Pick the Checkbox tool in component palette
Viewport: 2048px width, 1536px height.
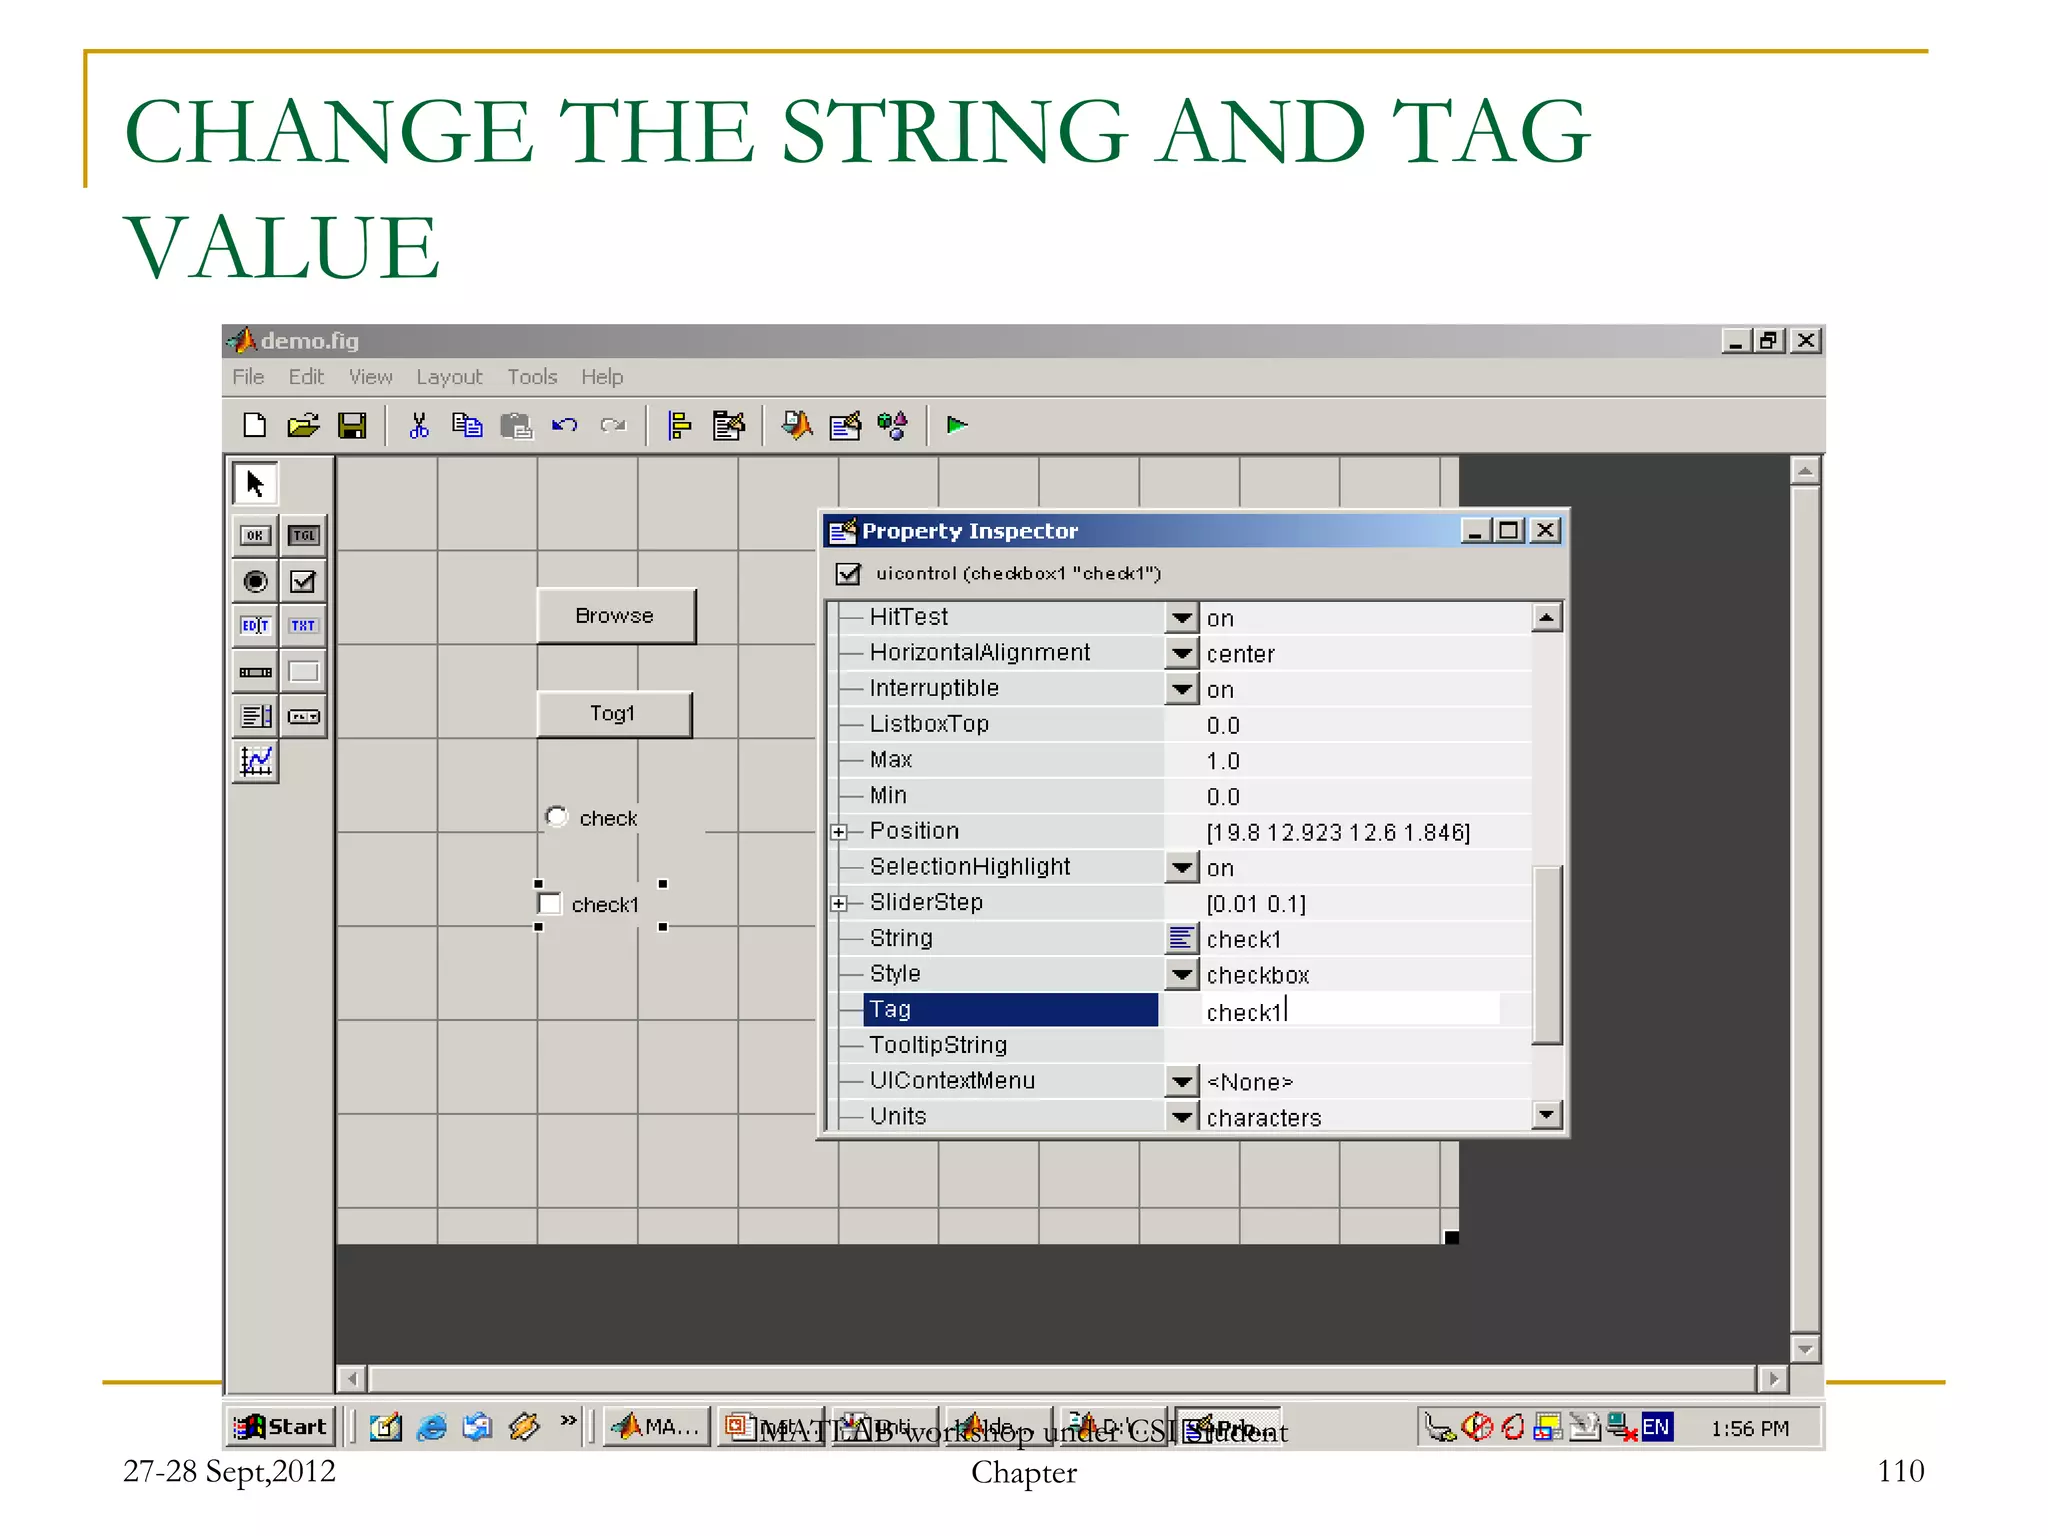303,581
